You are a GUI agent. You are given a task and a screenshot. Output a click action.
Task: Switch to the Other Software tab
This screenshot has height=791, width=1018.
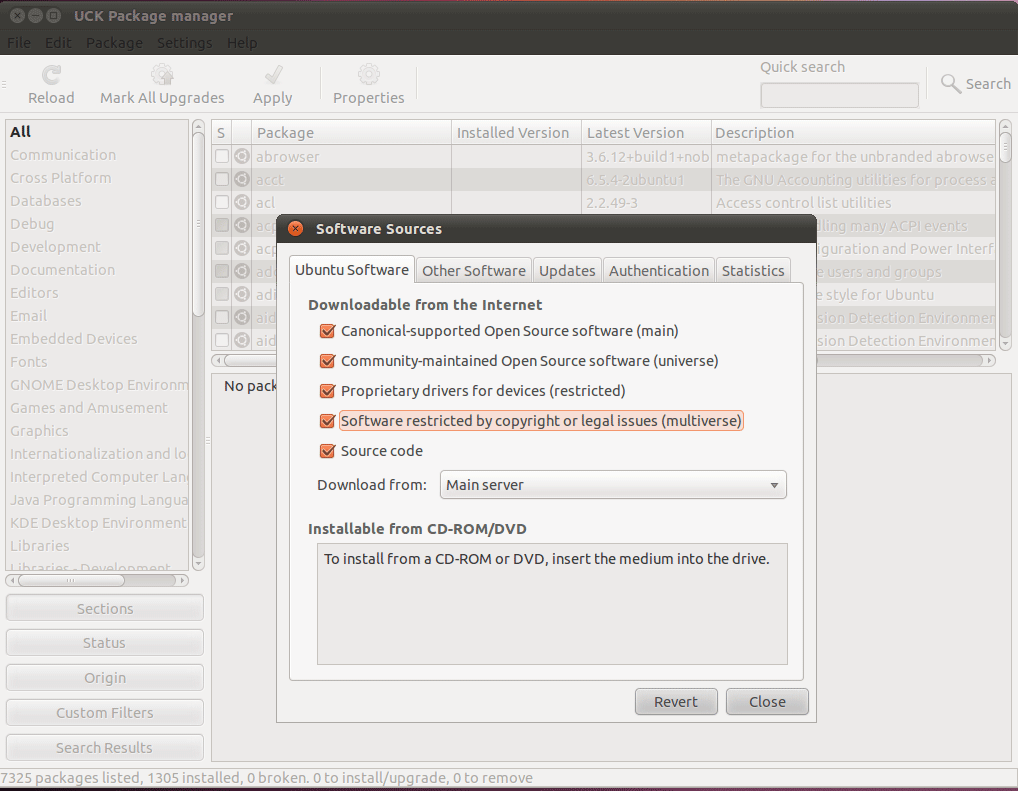coord(474,271)
